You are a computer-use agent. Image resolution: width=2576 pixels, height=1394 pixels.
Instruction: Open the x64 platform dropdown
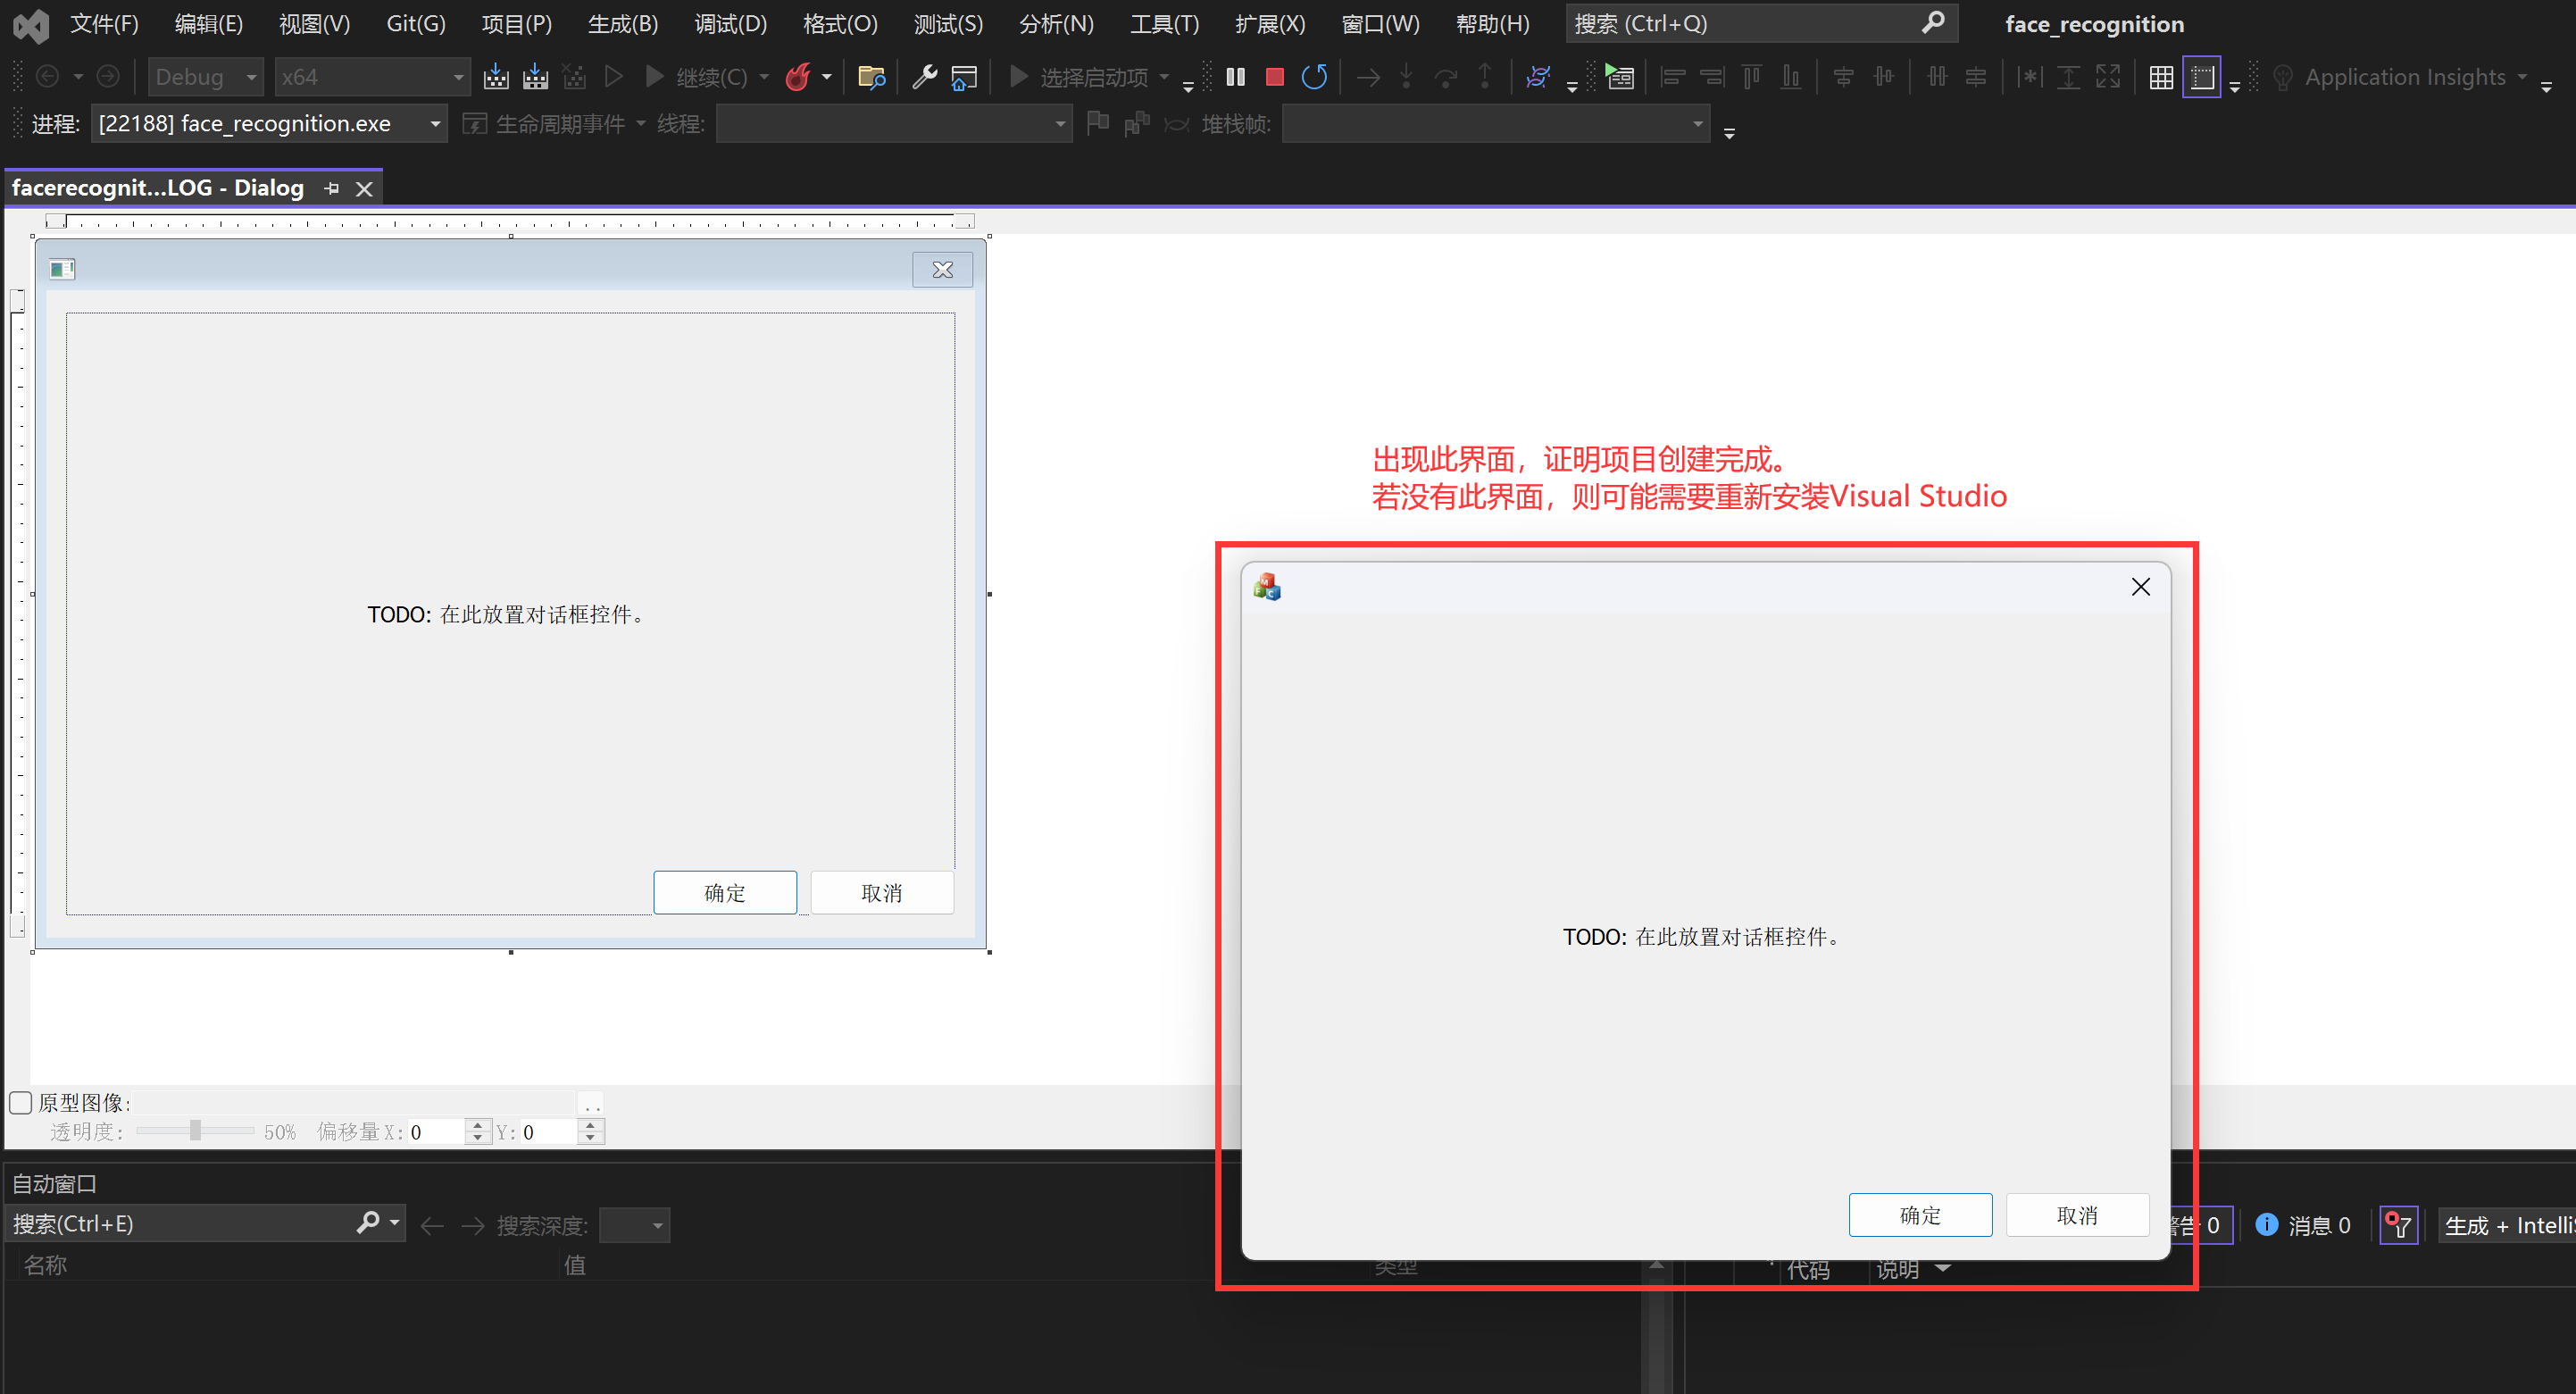(458, 77)
